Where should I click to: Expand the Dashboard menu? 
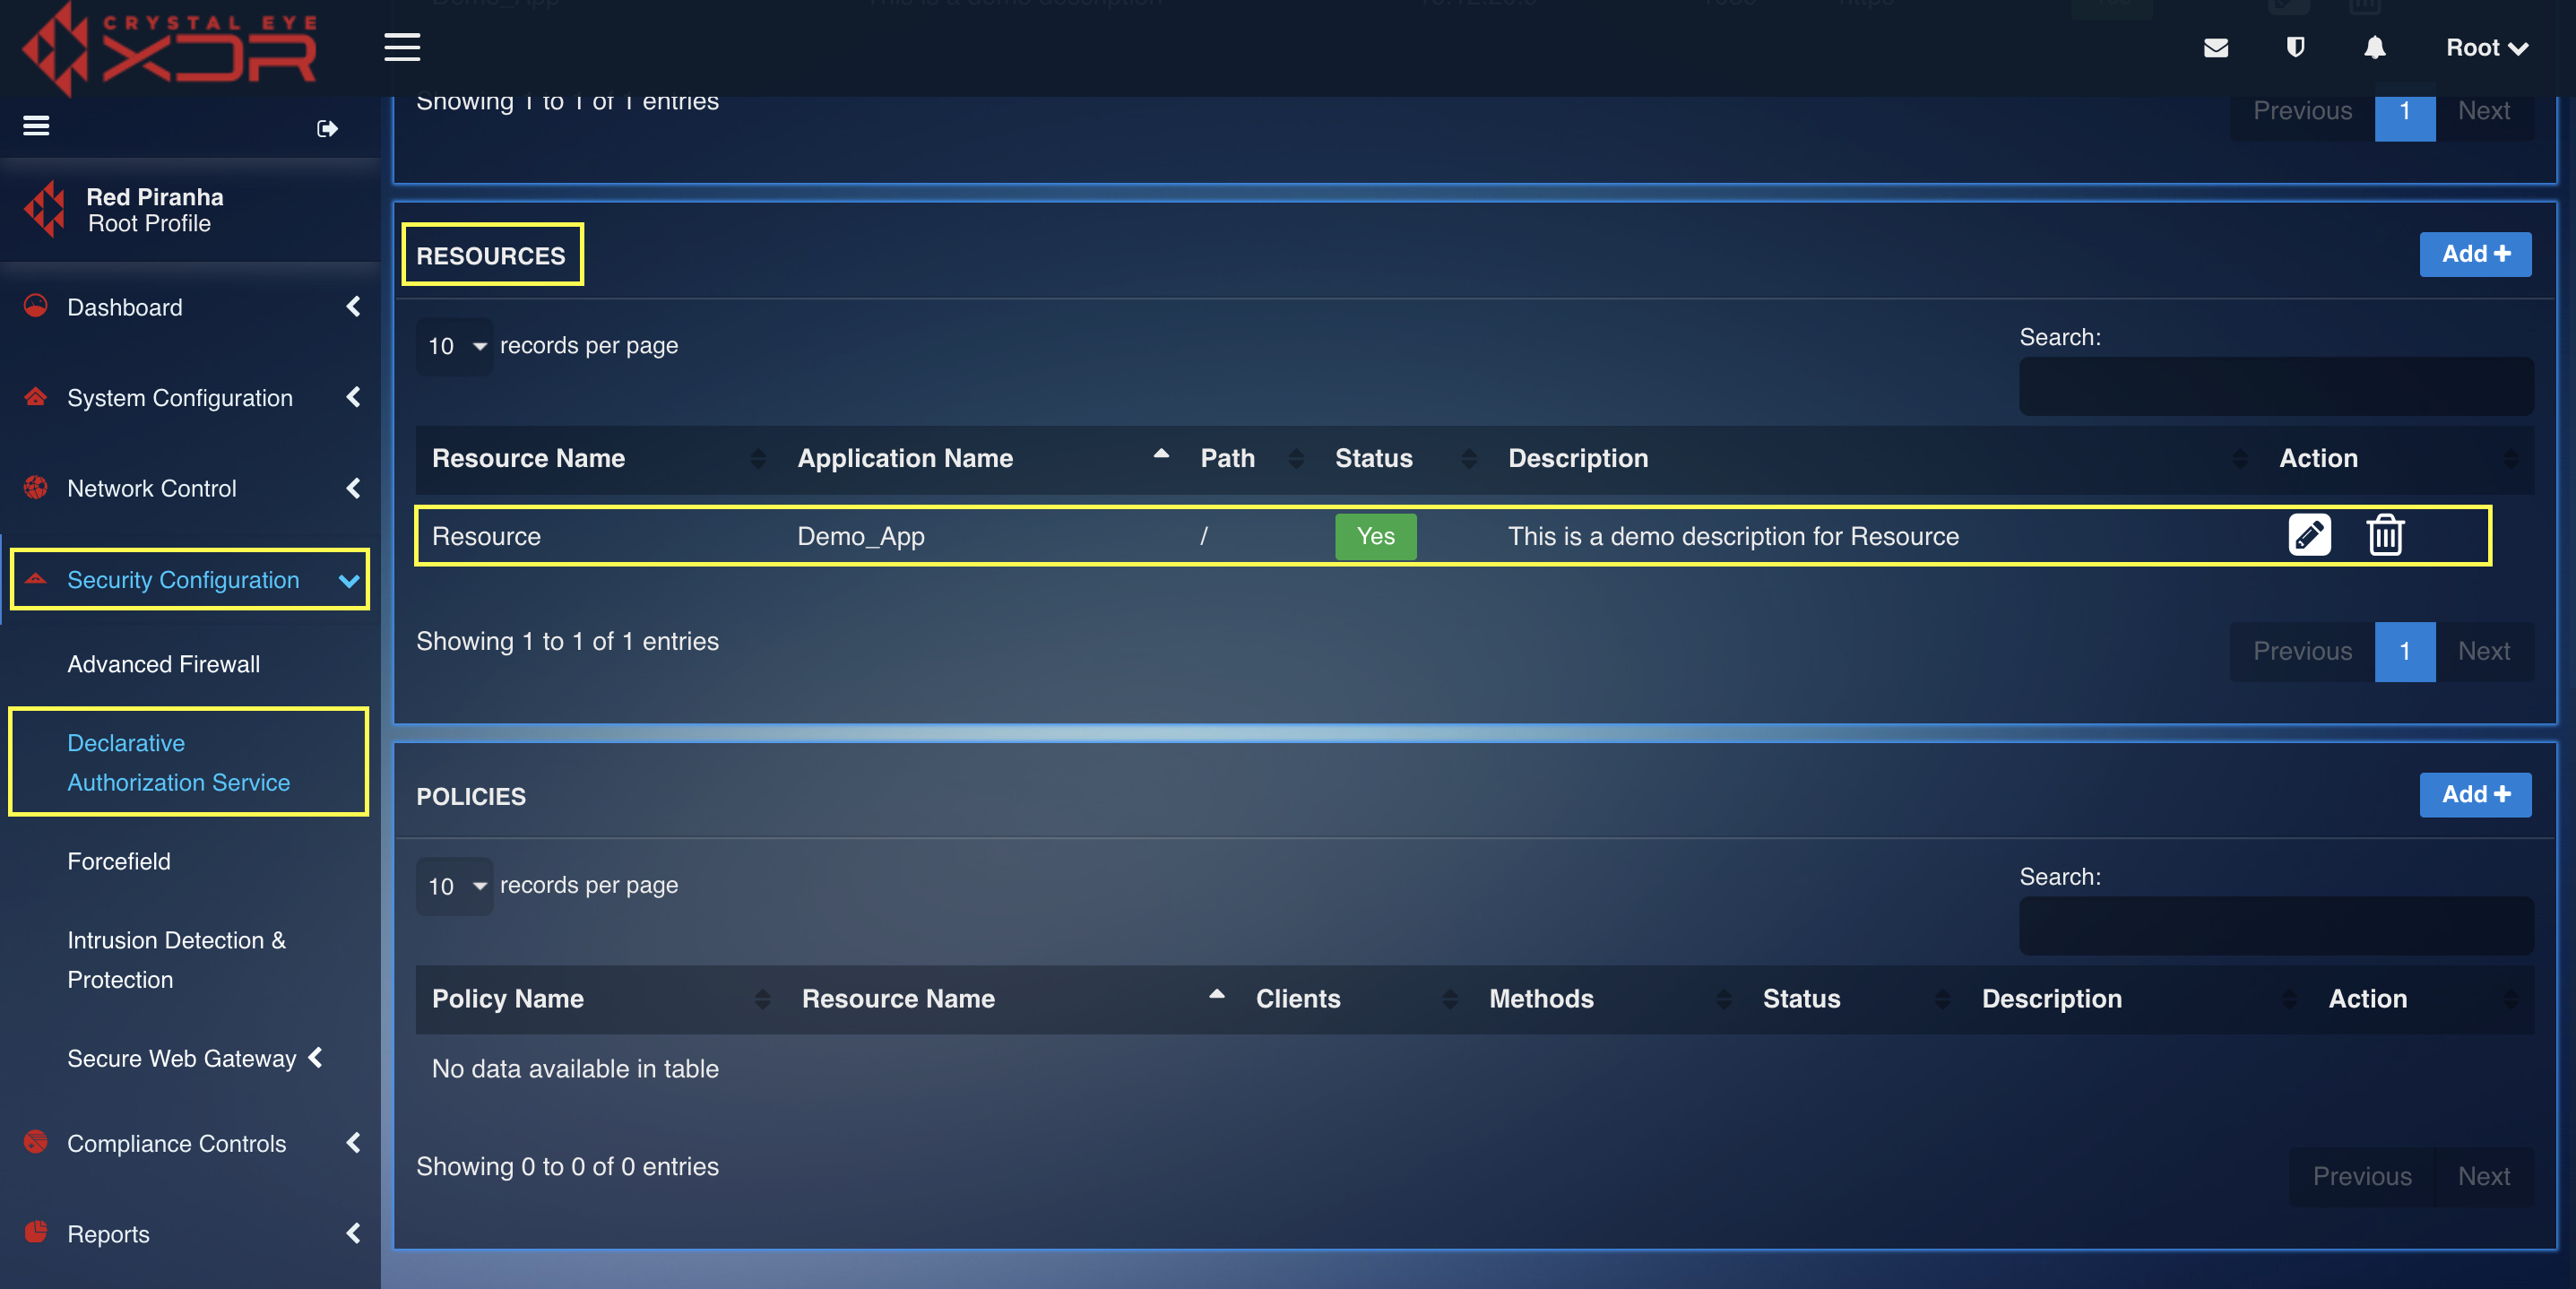[x=353, y=307]
